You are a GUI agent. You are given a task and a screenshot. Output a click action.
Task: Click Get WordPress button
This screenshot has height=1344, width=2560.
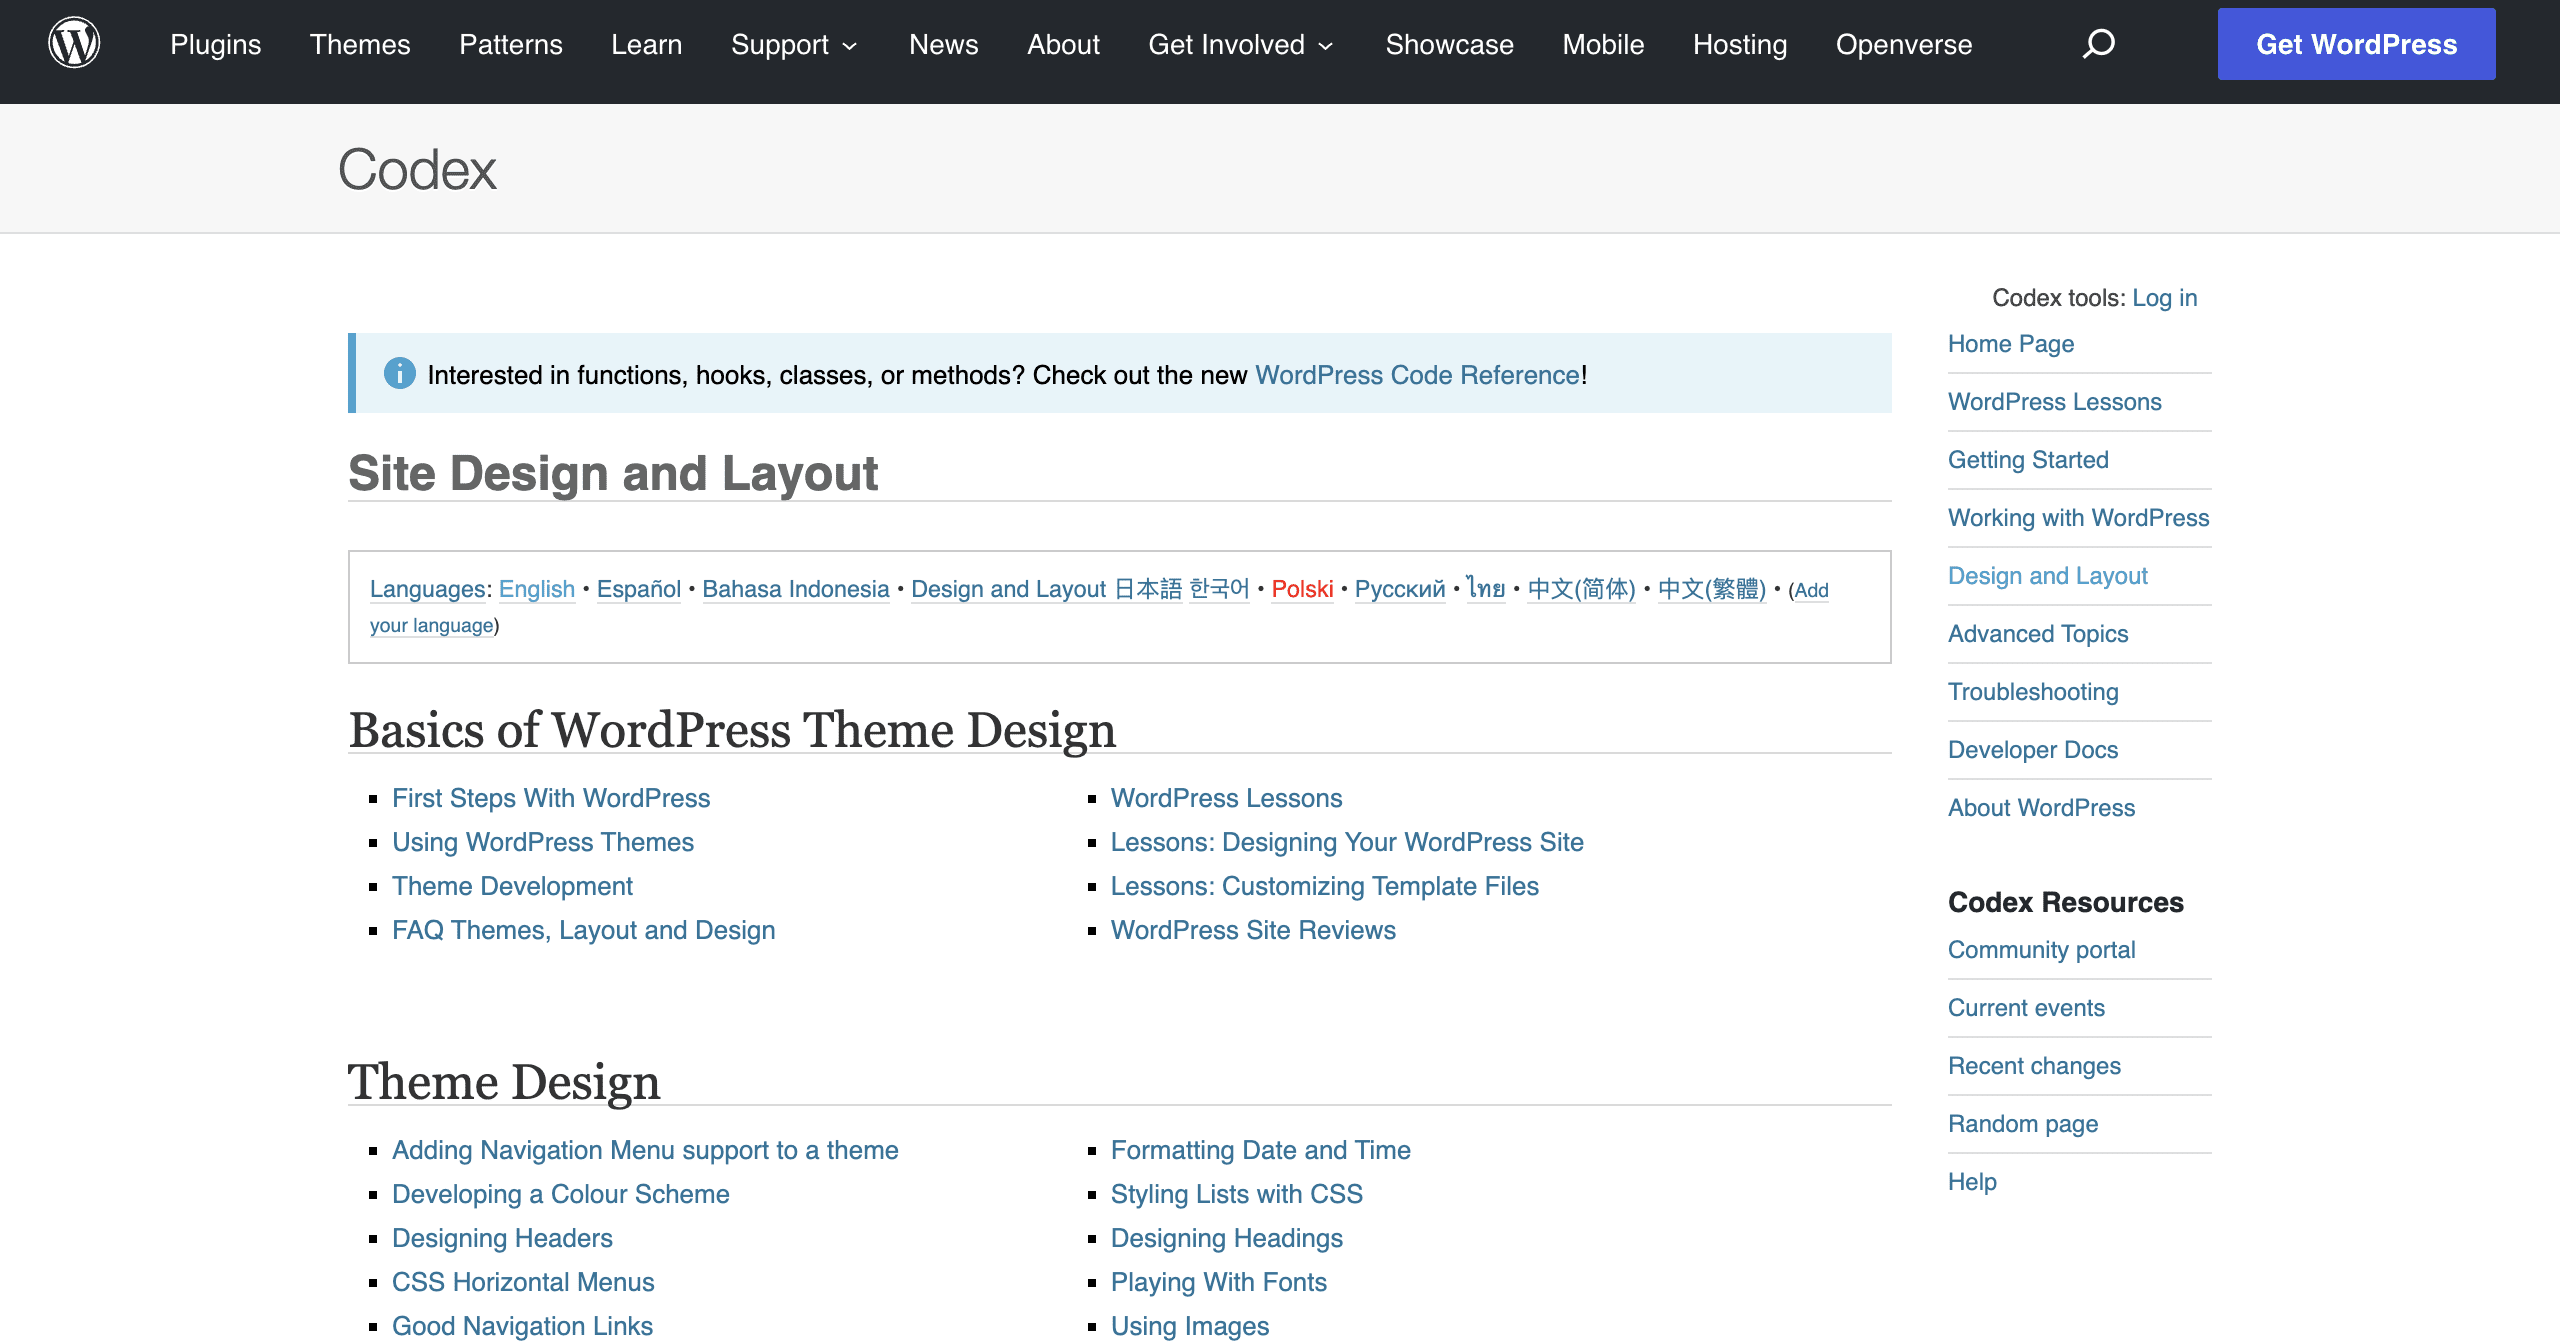pos(2355,44)
